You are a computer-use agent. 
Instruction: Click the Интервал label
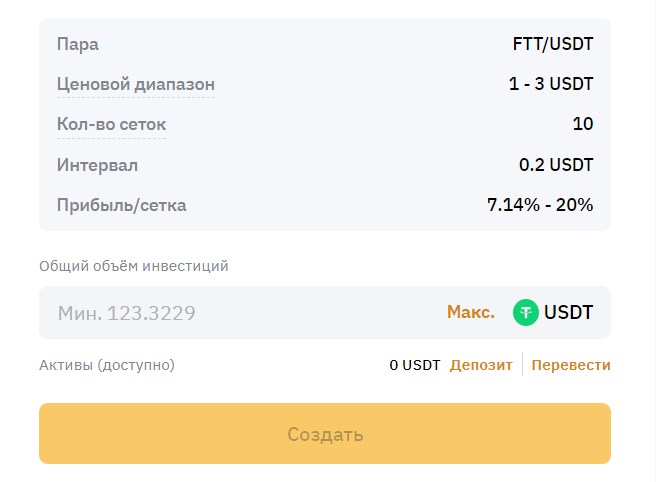tap(97, 165)
